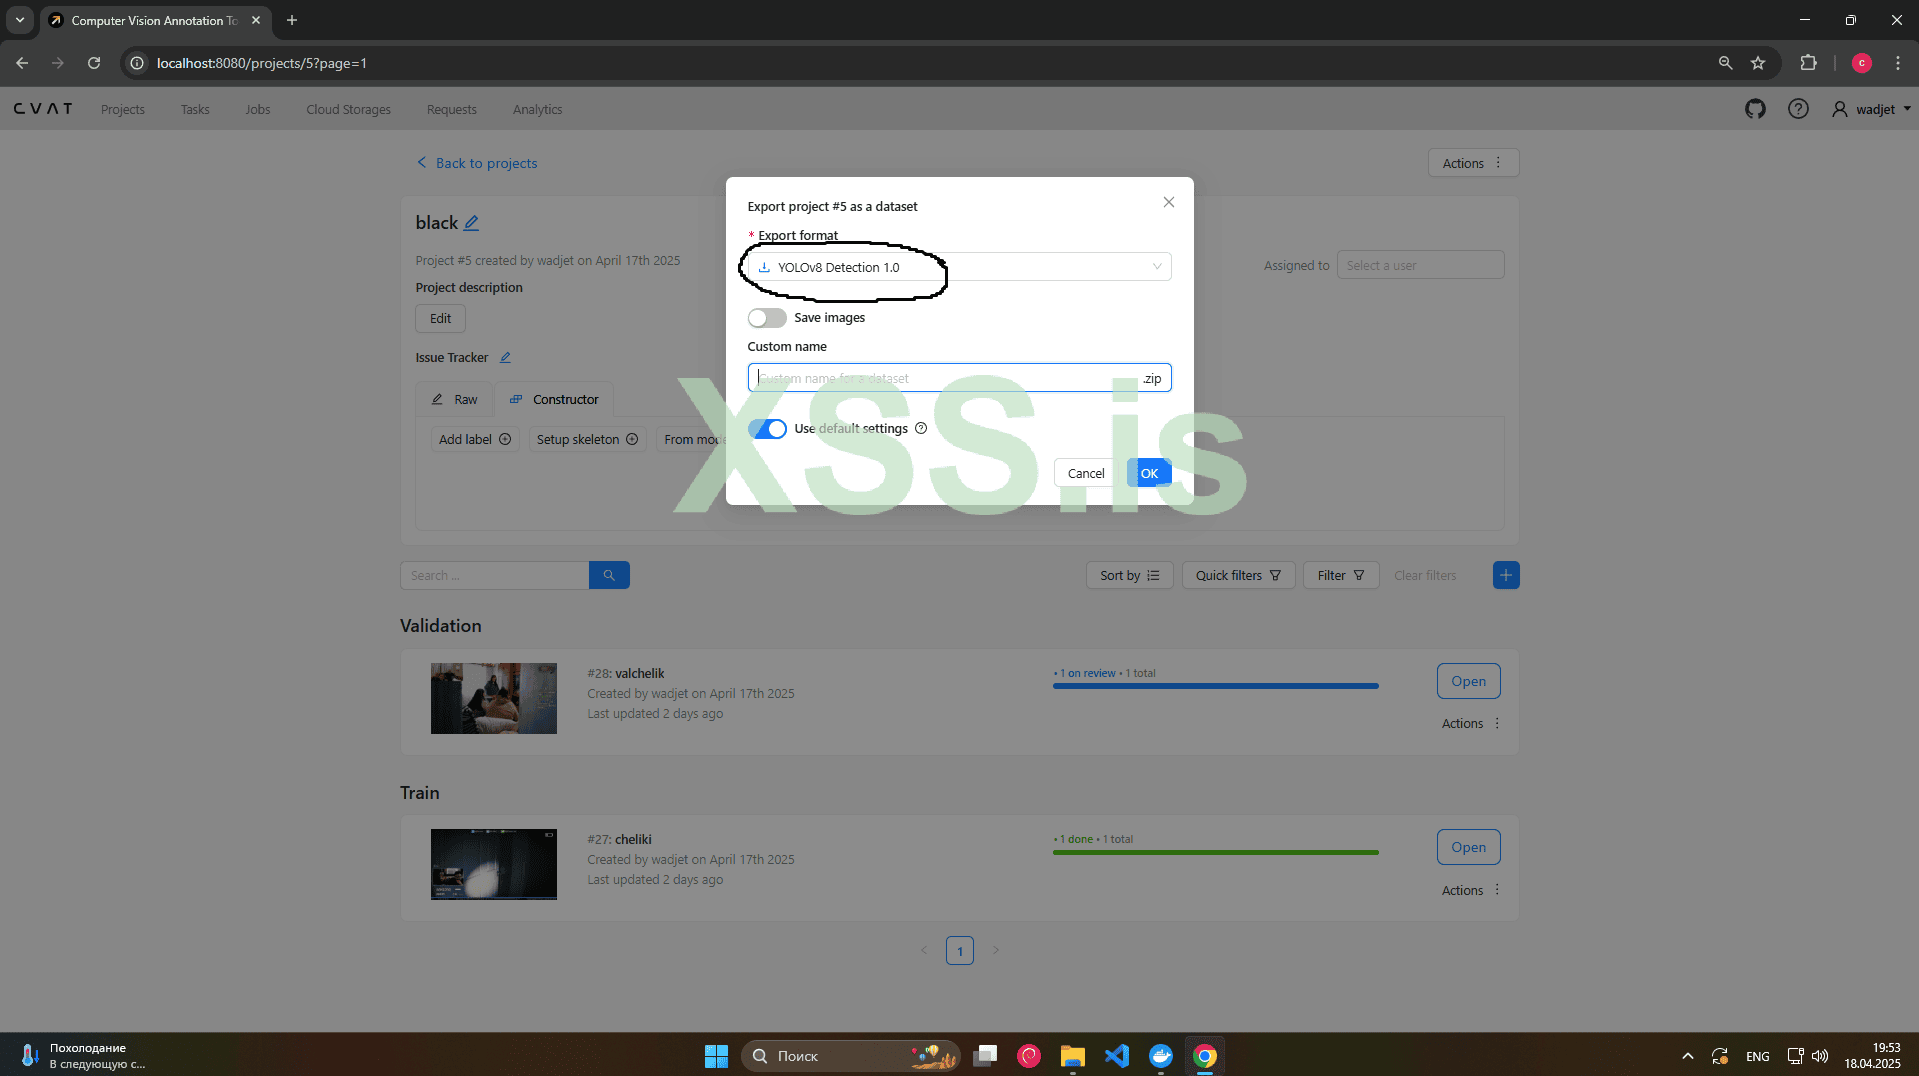The width and height of the screenshot is (1919, 1076).
Task: Open the Requests menu
Action: [x=452, y=109]
